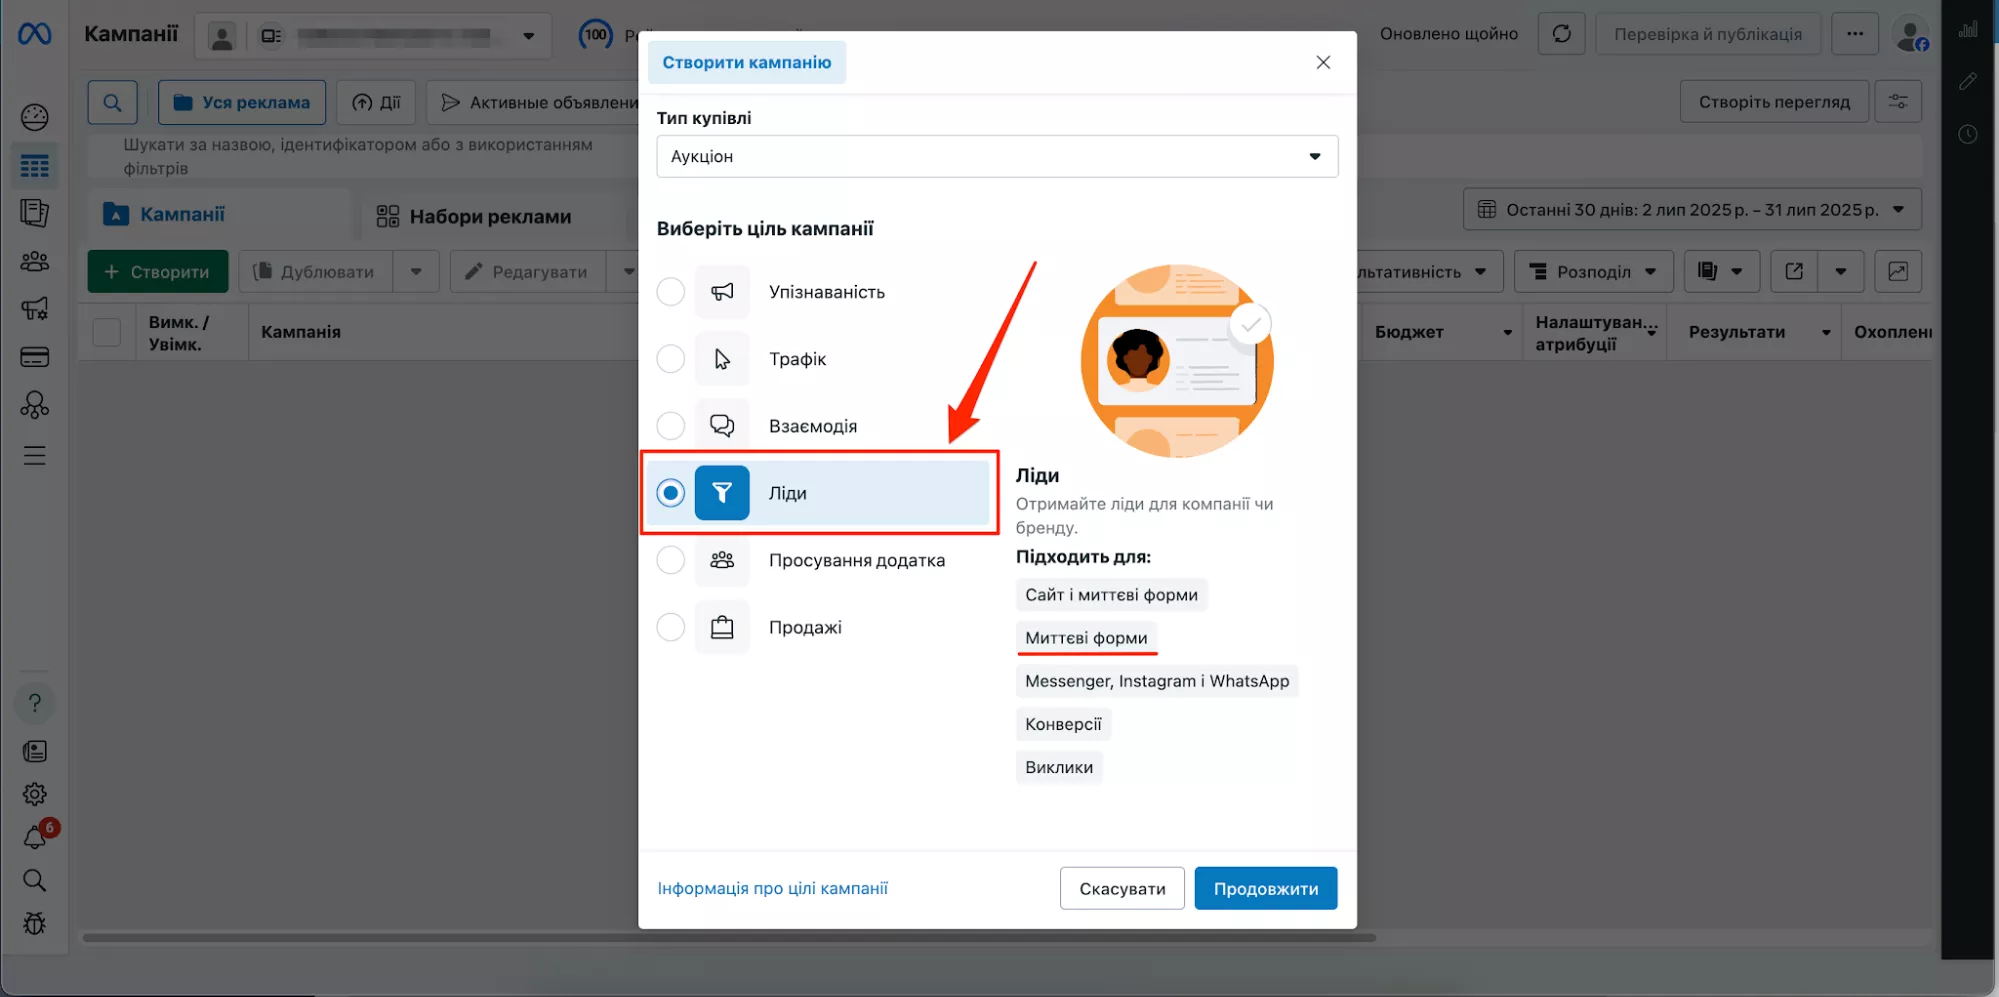Open settings gear in left sidebar

tap(35, 795)
